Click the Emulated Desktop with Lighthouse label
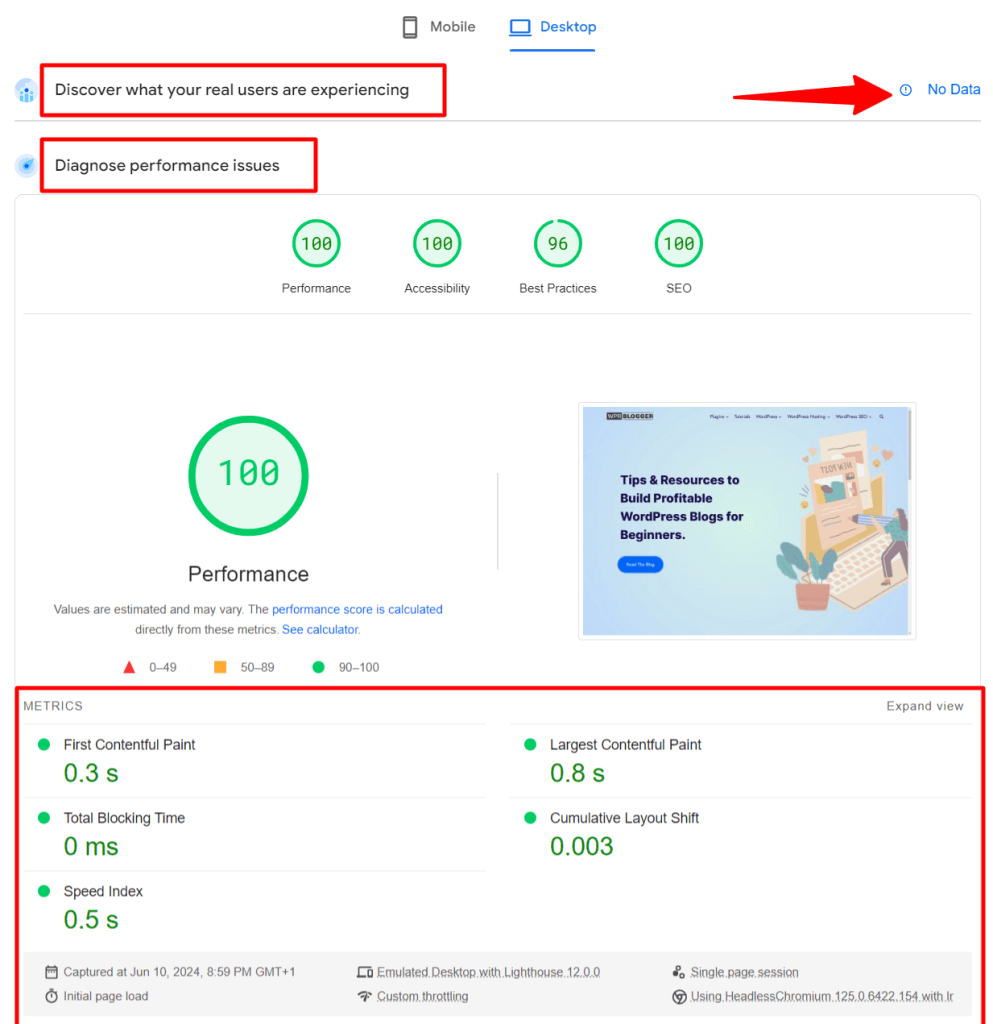 coord(488,972)
